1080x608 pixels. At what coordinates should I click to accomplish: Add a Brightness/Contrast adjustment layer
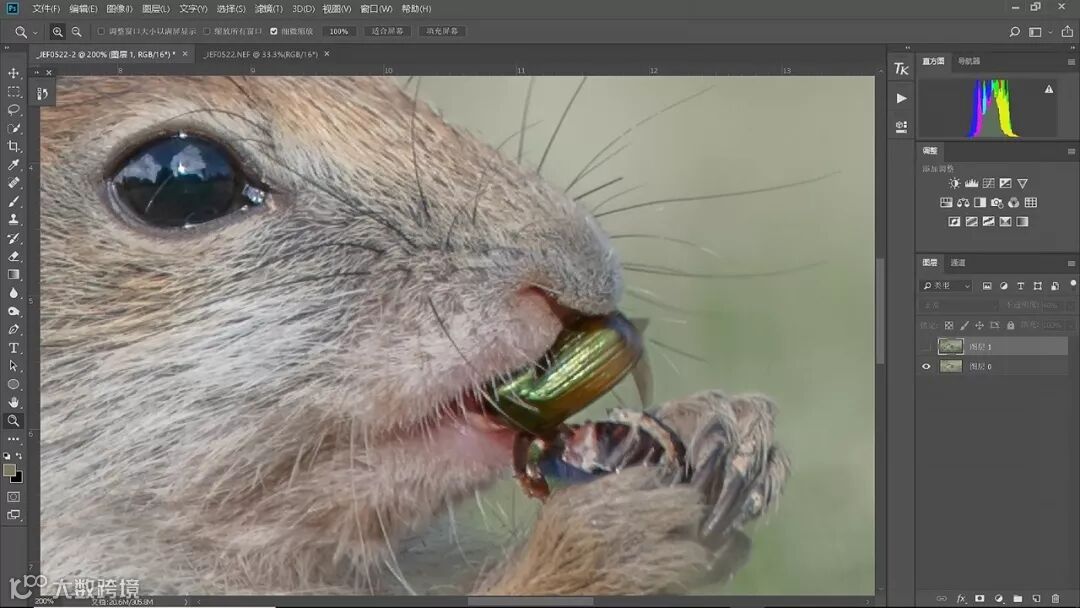pyautogui.click(x=954, y=184)
